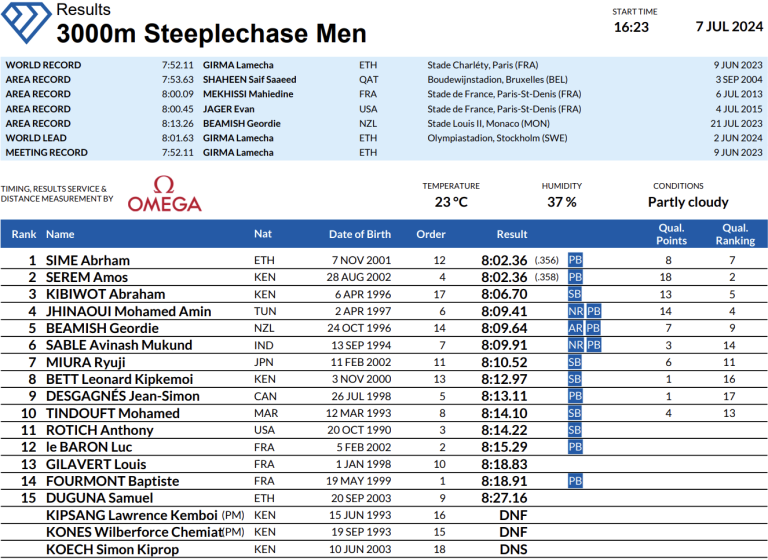Screen dimensions: 768x560
Task: Click the SB badge next to KIBIWOT's result
Action: pyautogui.click(x=575, y=294)
